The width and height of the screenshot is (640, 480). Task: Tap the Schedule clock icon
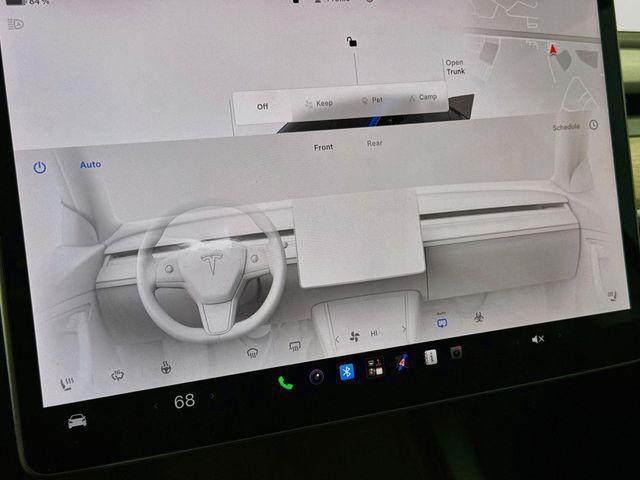tap(593, 125)
